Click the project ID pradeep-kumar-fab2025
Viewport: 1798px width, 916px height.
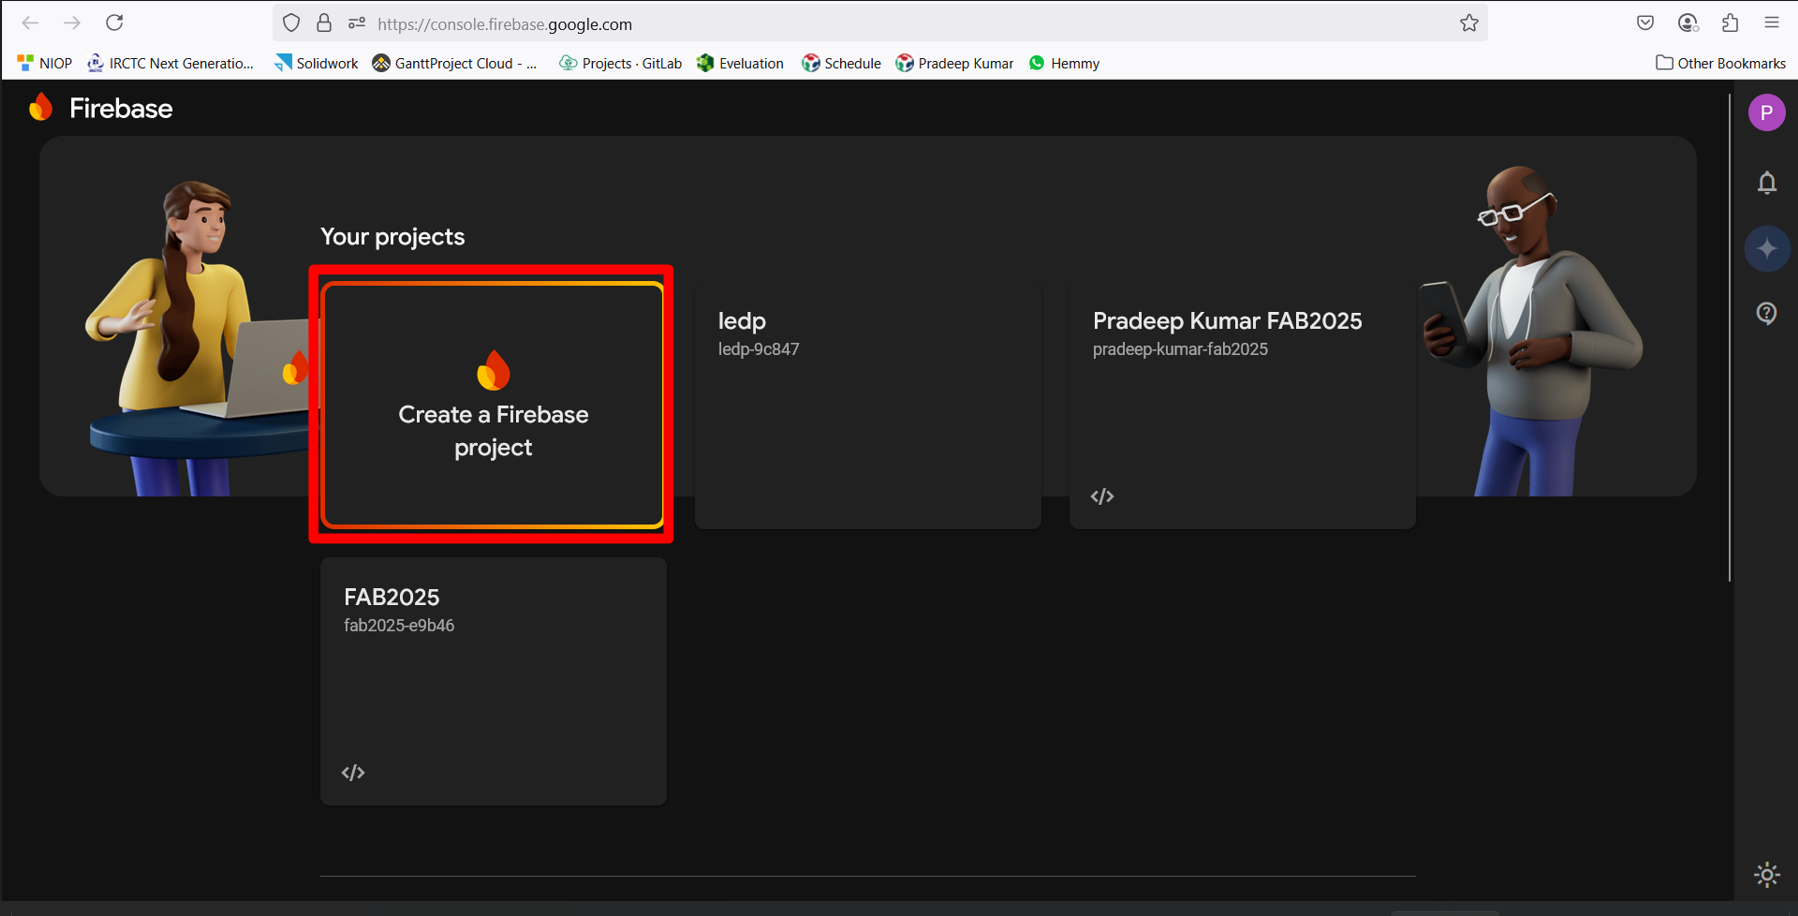1180,349
